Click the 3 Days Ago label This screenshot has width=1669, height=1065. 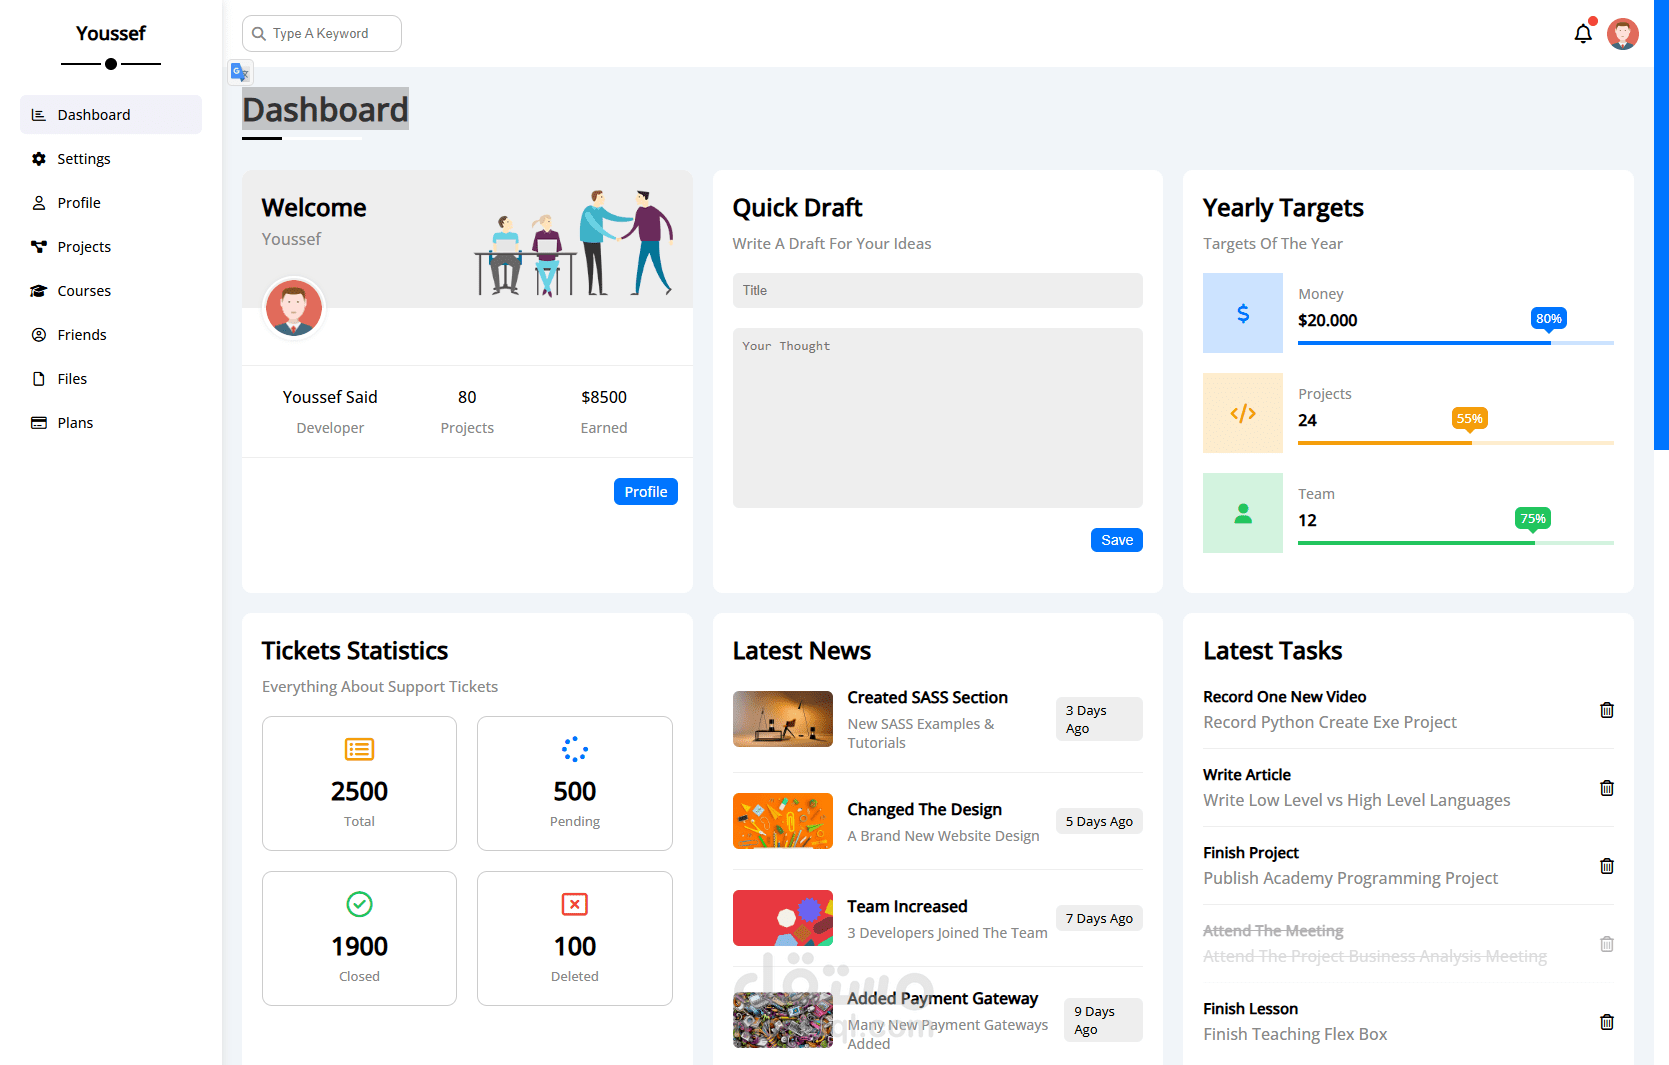click(1099, 719)
